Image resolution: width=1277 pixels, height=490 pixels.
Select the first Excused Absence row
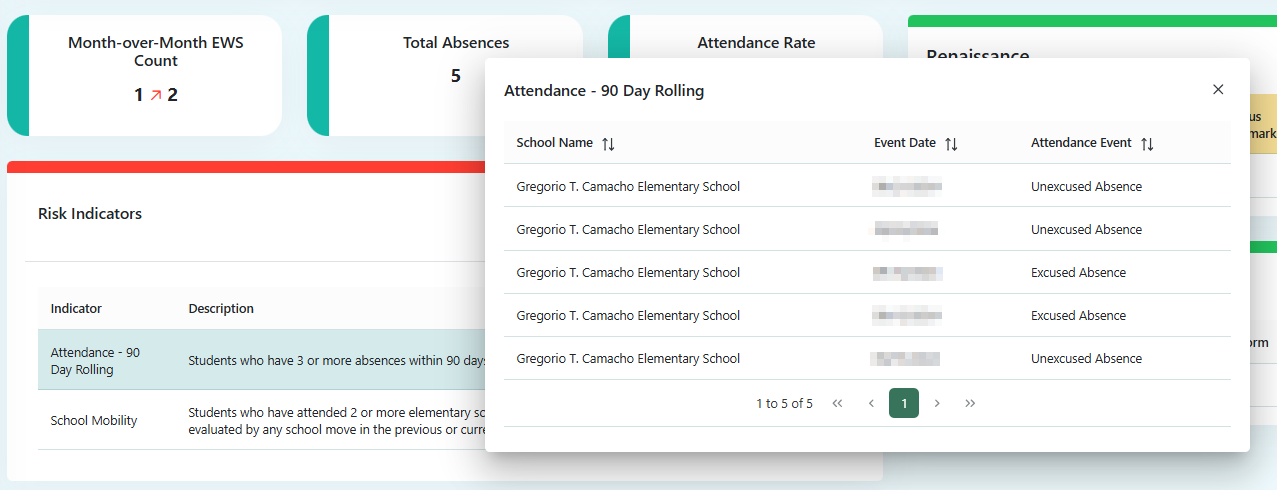point(866,273)
